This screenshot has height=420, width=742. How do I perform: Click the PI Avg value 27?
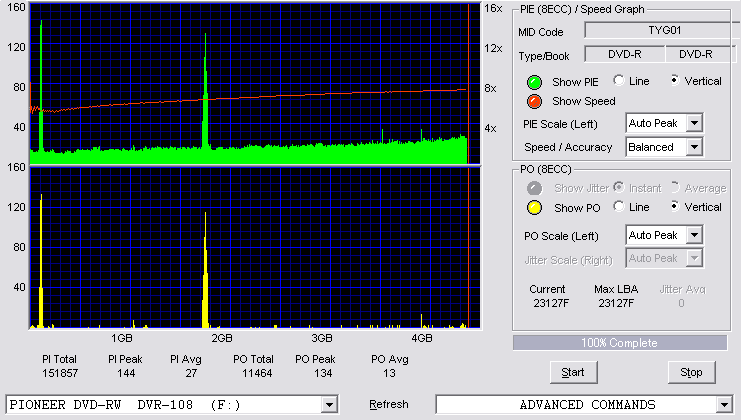pyautogui.click(x=191, y=374)
